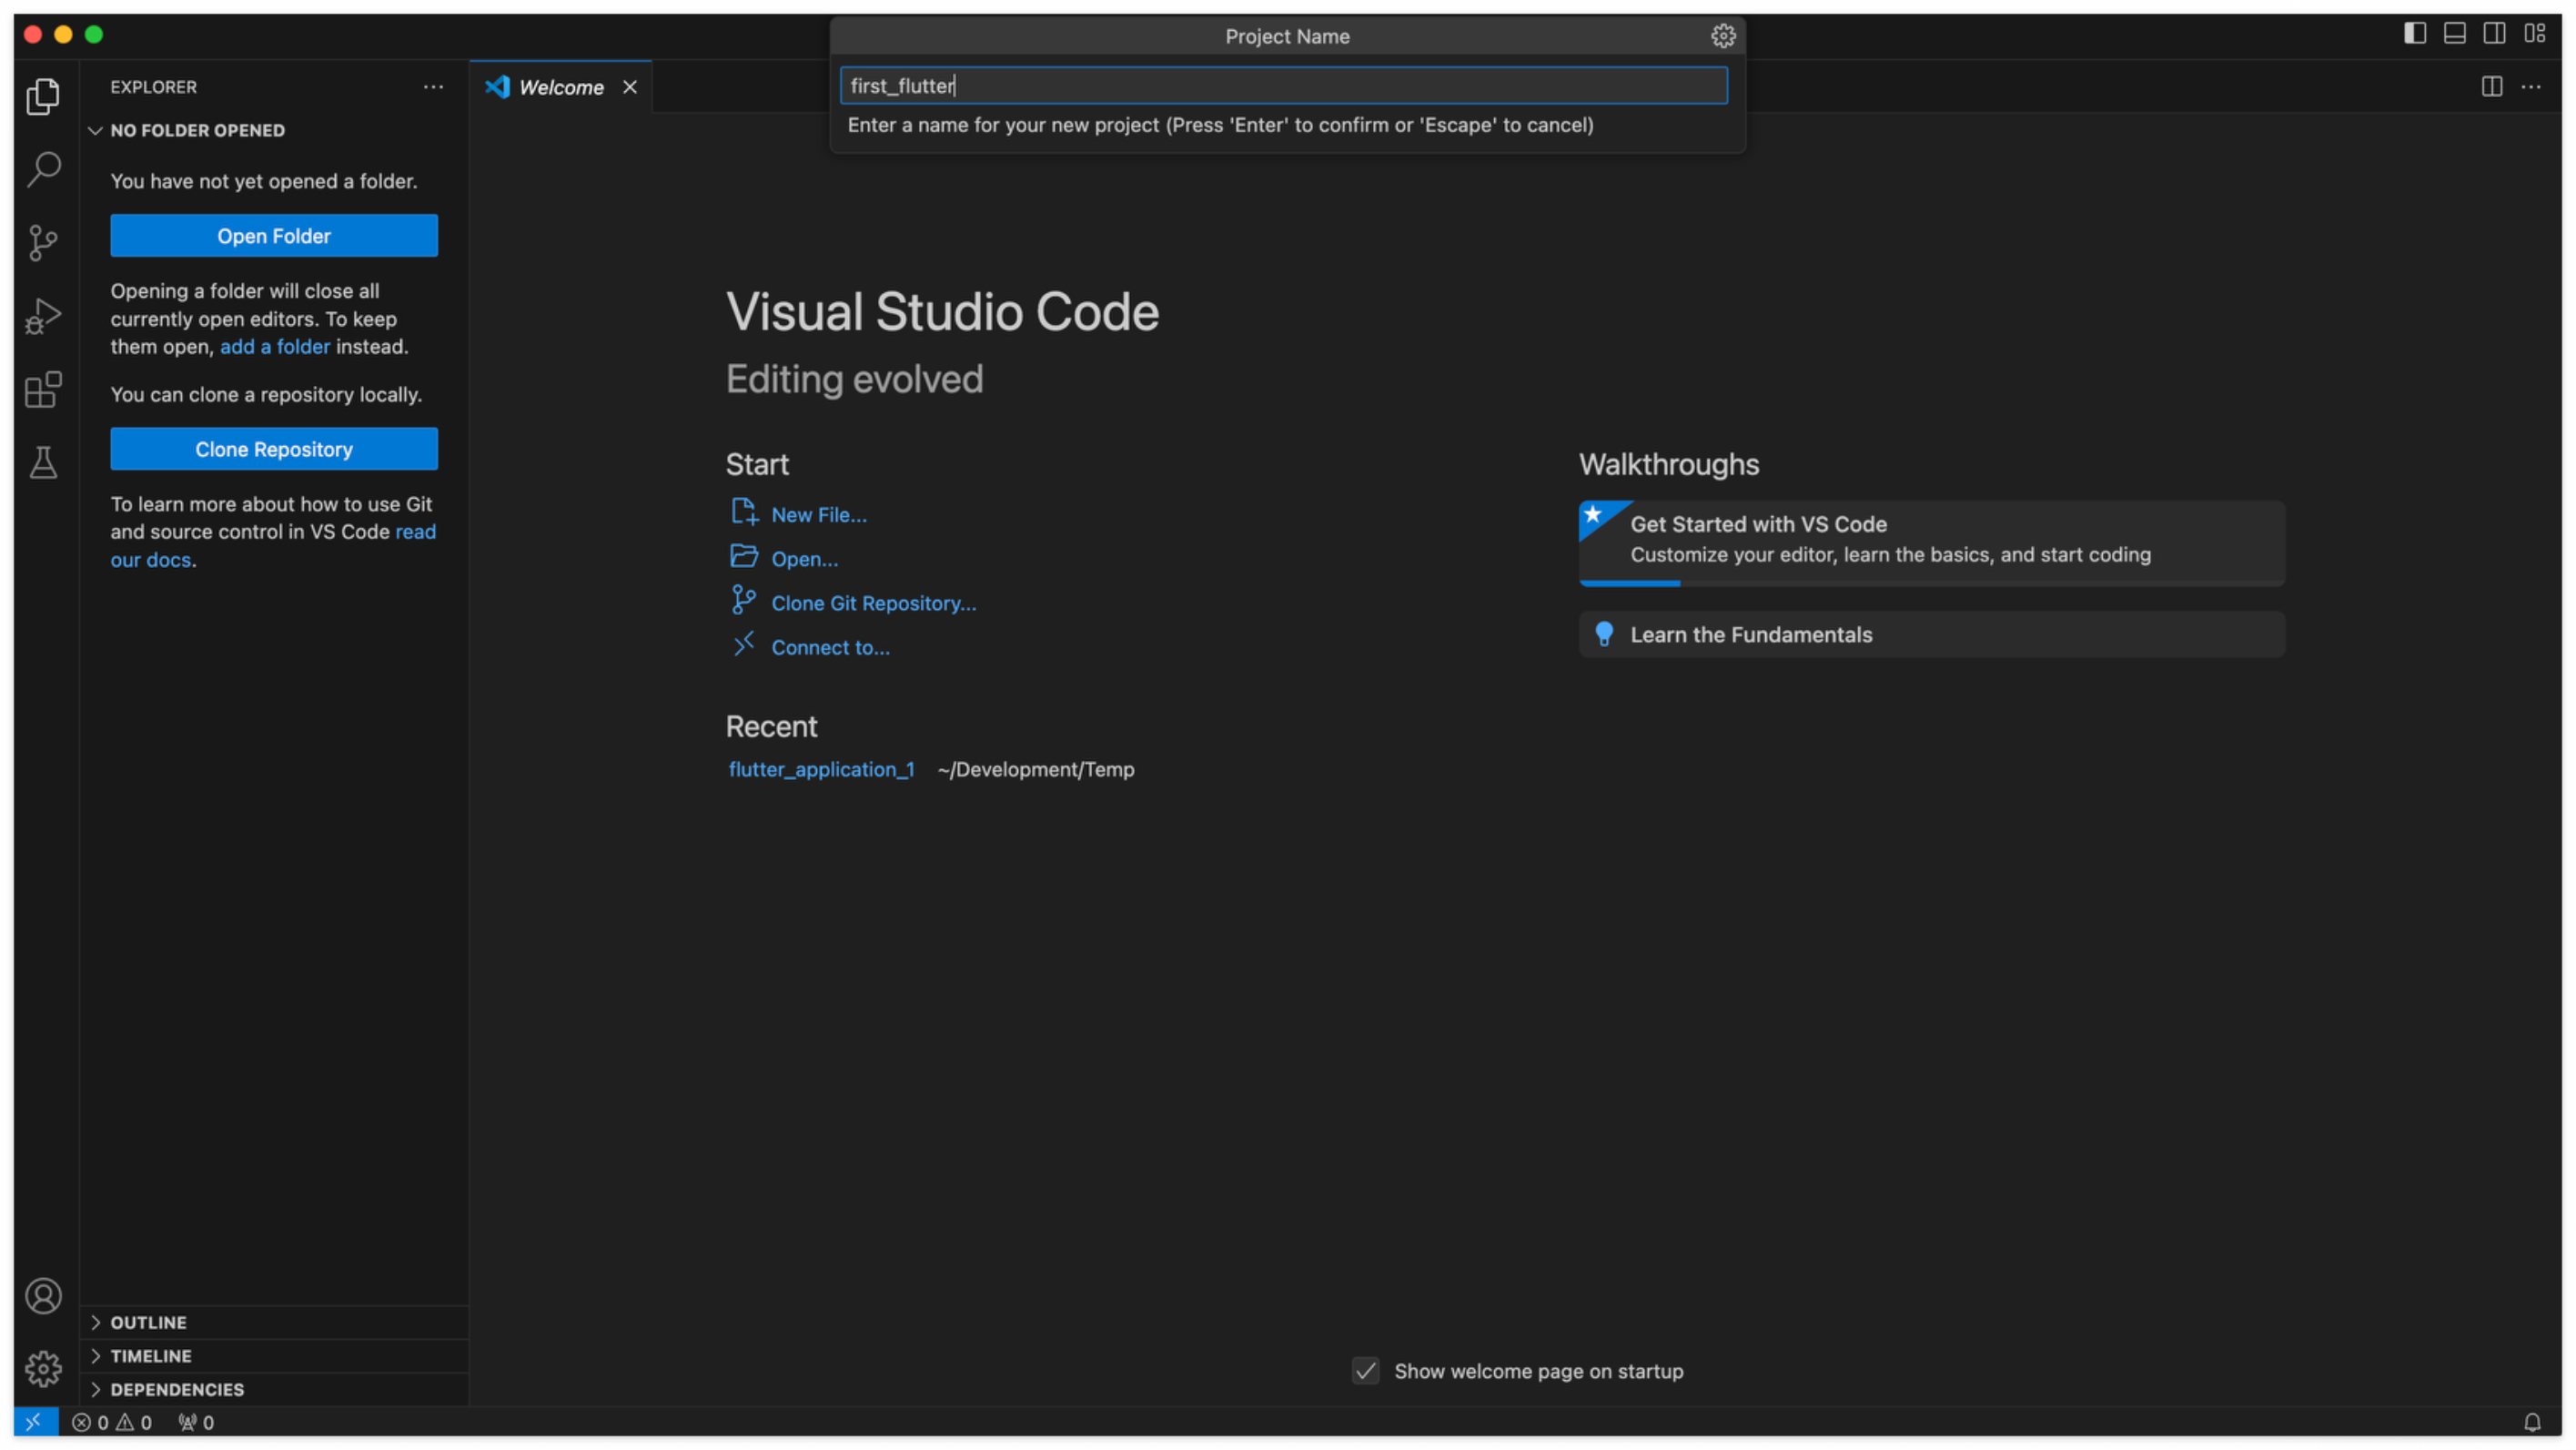The height and width of the screenshot is (1450, 2576).
Task: Click the gear icon in Project Name dialog
Action: [x=1722, y=36]
